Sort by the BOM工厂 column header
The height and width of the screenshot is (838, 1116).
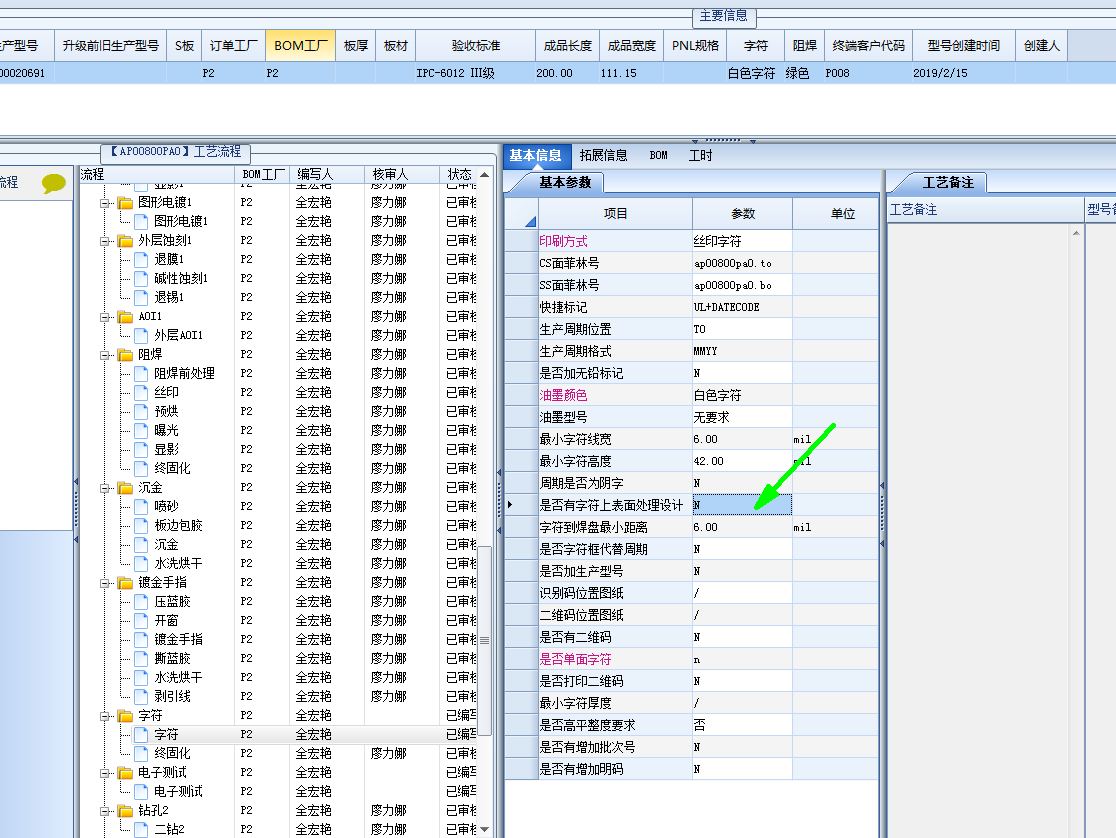(x=300, y=46)
